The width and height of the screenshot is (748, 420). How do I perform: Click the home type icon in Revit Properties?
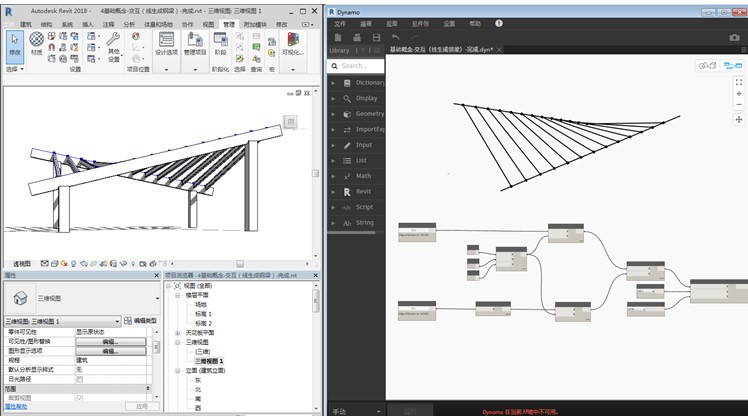20,298
